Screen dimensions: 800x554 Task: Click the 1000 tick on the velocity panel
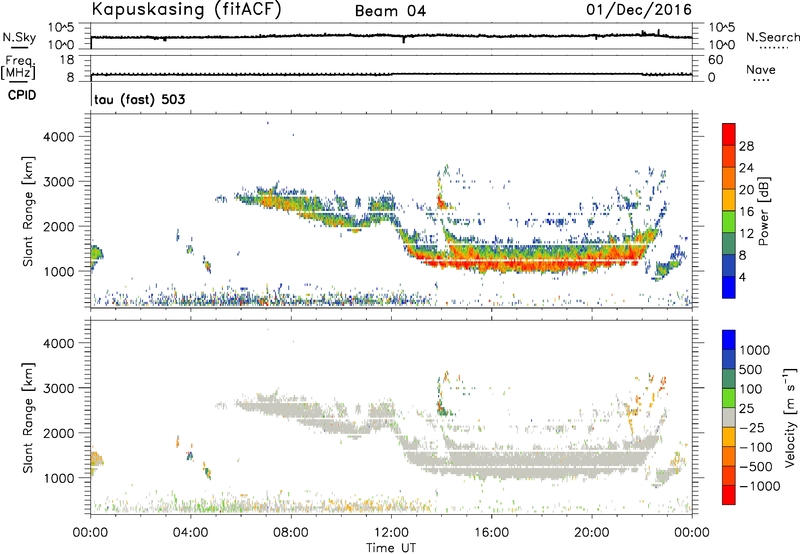point(59,478)
